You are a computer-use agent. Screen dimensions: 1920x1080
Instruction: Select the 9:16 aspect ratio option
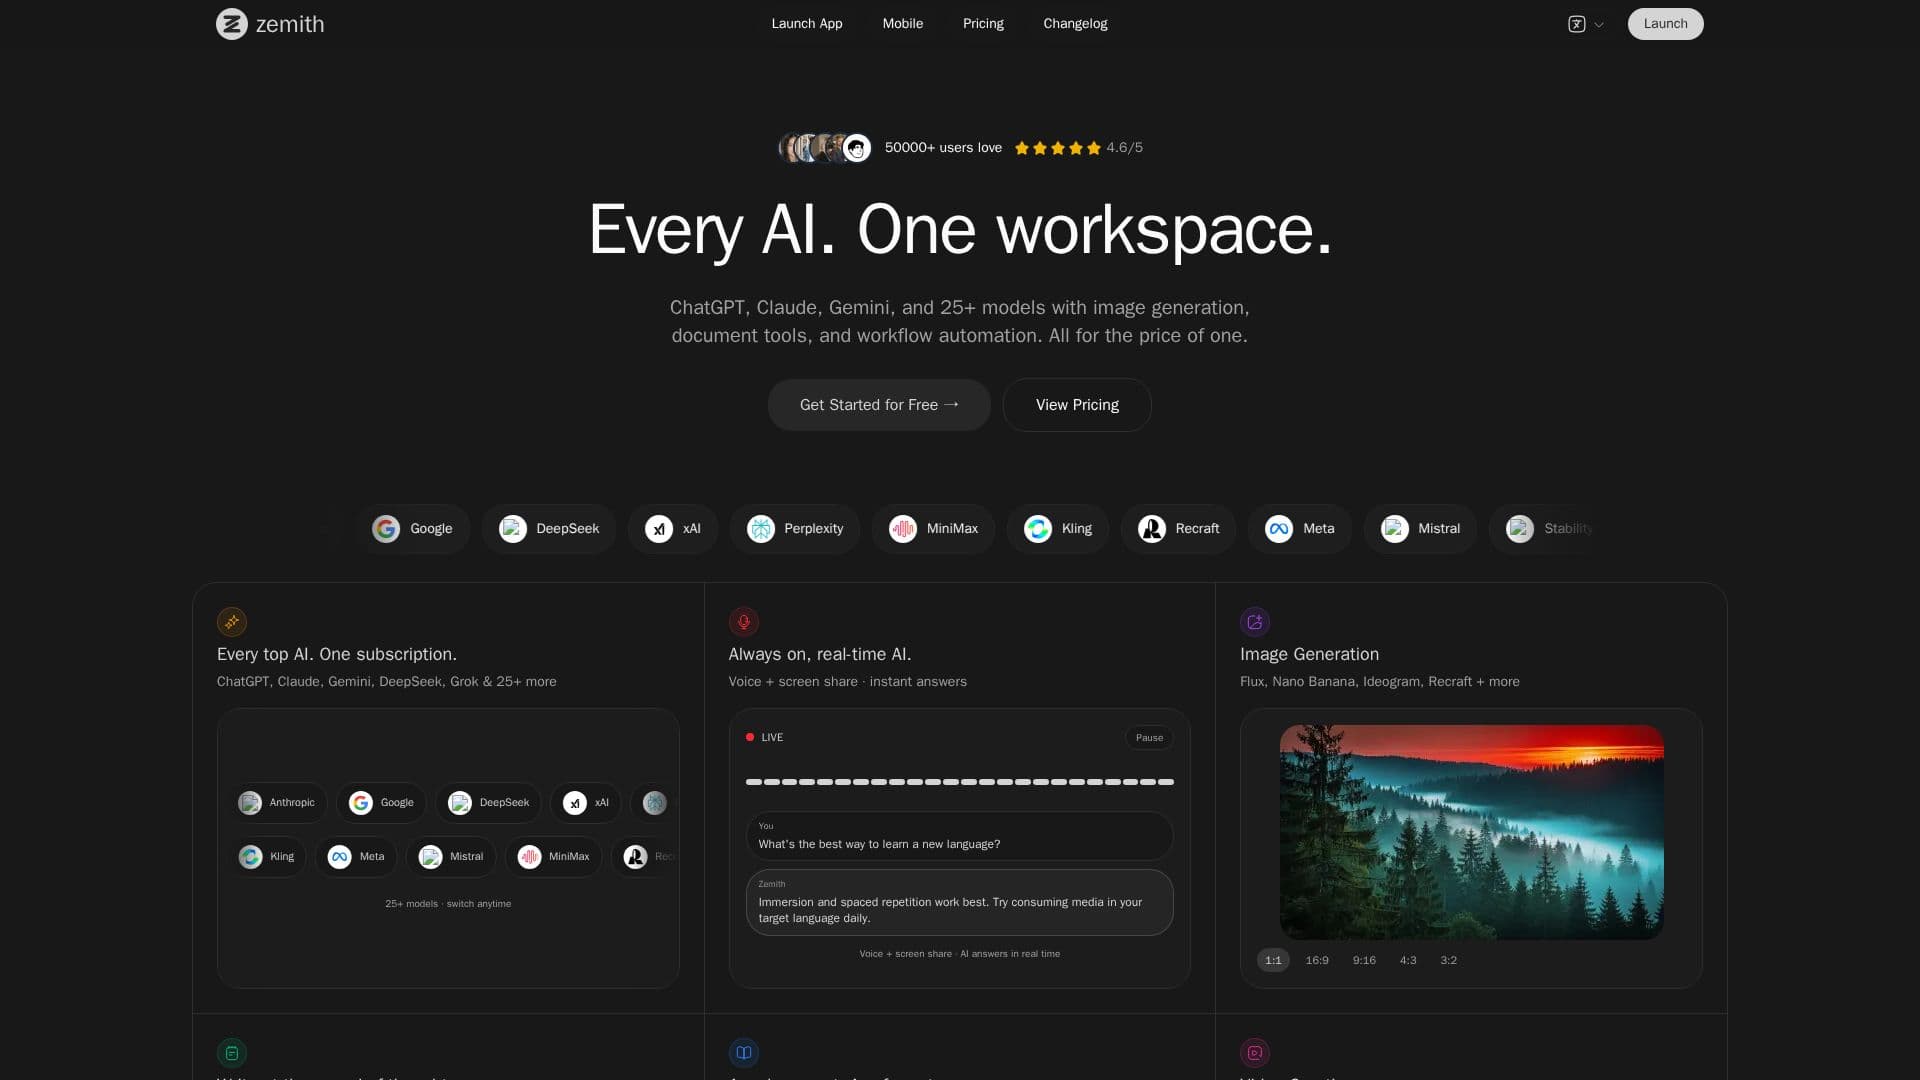point(1364,960)
